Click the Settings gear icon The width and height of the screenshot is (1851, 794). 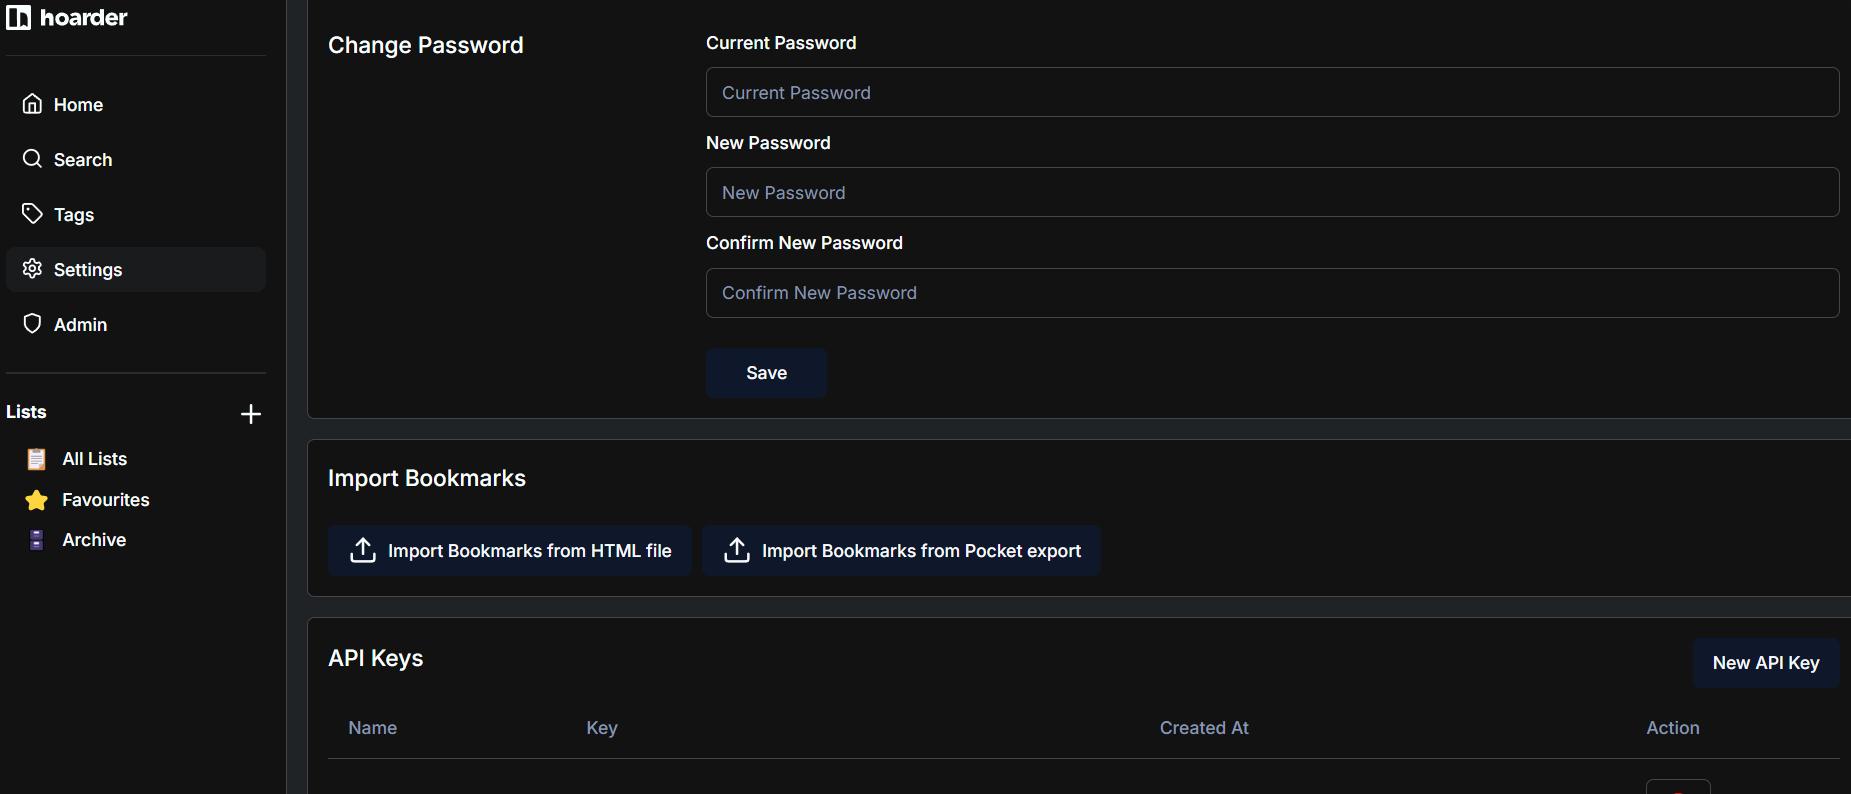pos(33,269)
